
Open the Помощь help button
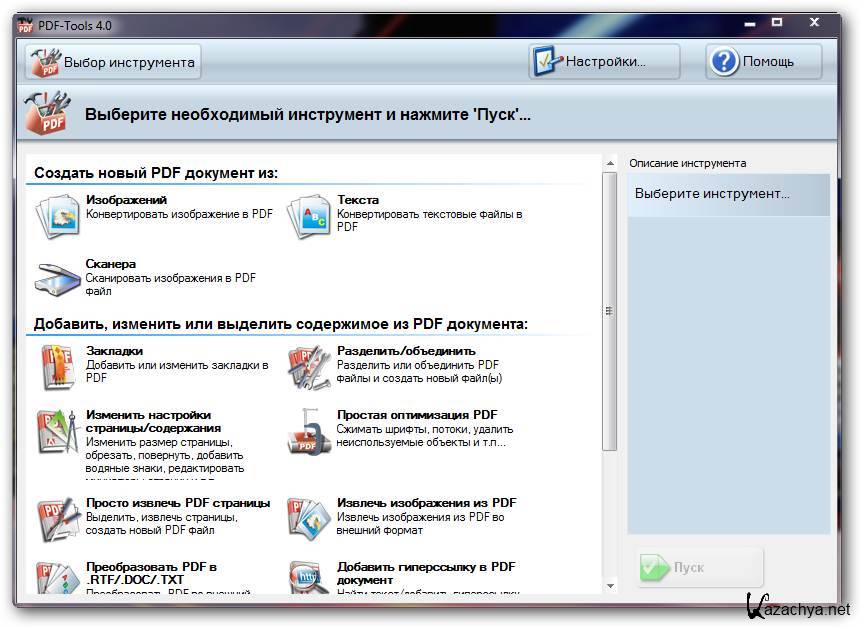(764, 62)
